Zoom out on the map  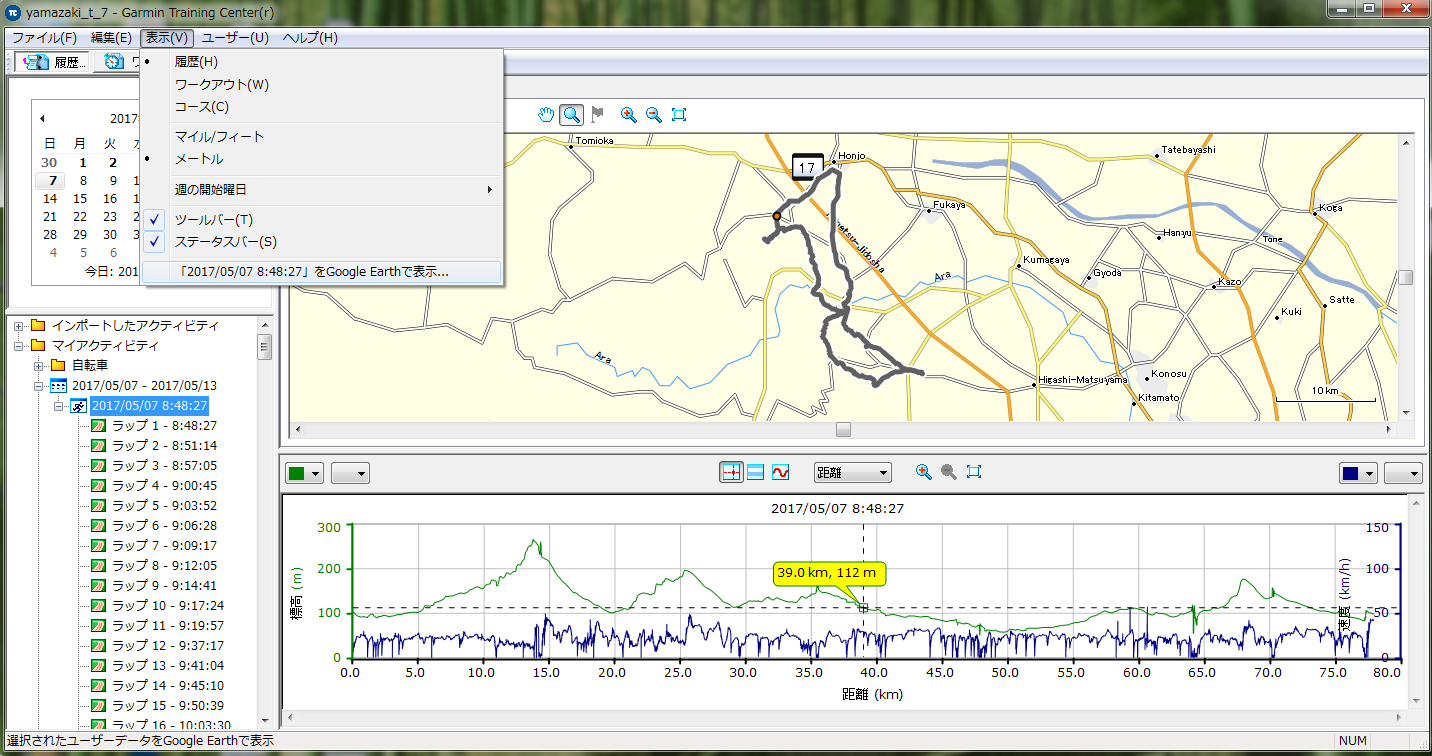tap(654, 115)
